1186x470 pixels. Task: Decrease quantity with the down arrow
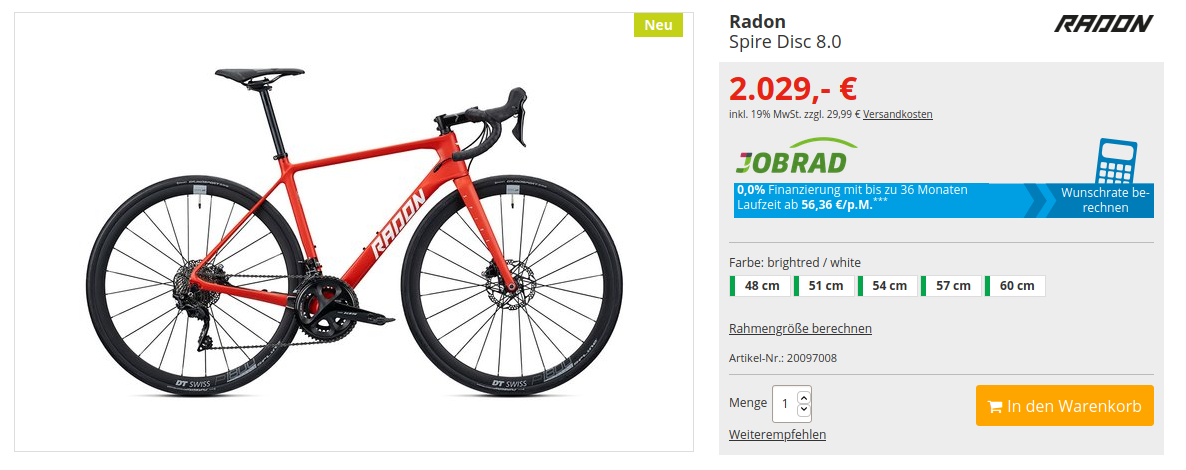[x=804, y=410]
